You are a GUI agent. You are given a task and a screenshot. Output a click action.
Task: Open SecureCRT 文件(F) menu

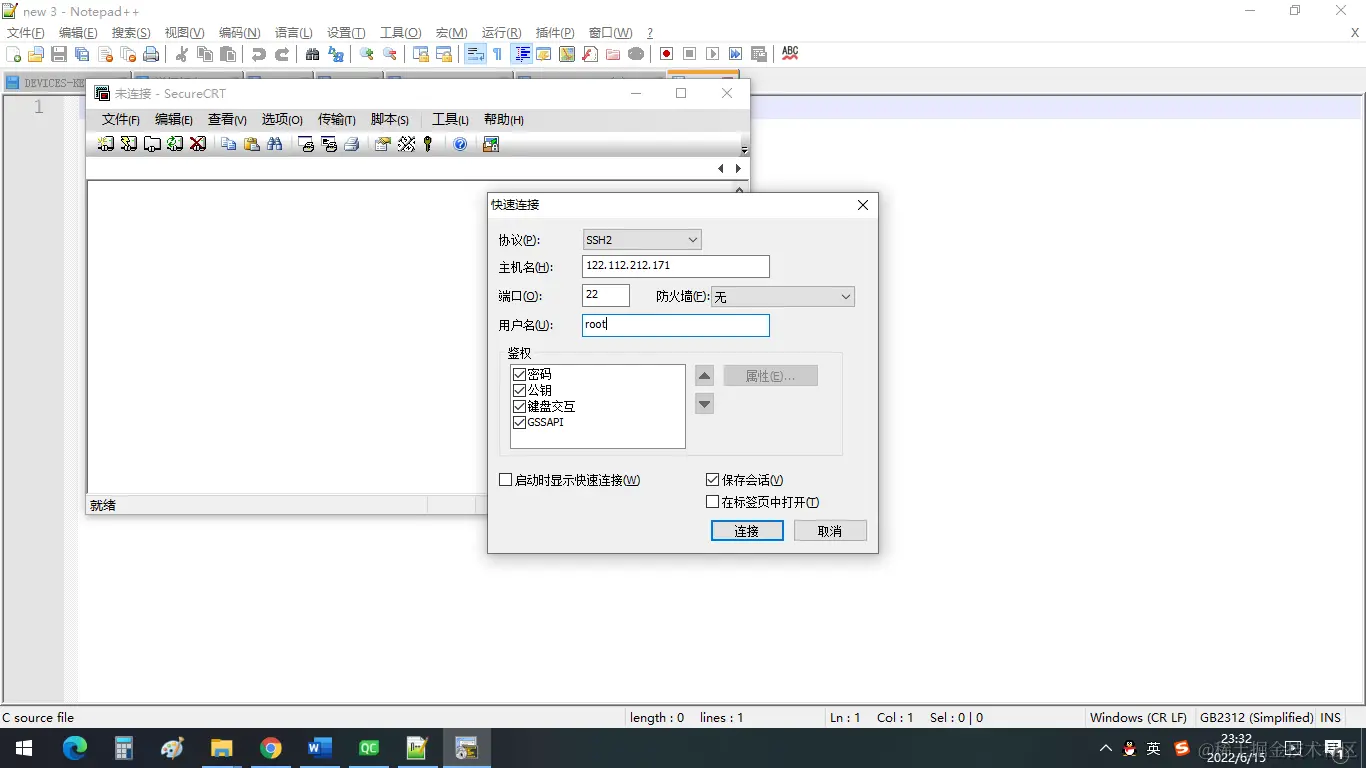(121, 119)
